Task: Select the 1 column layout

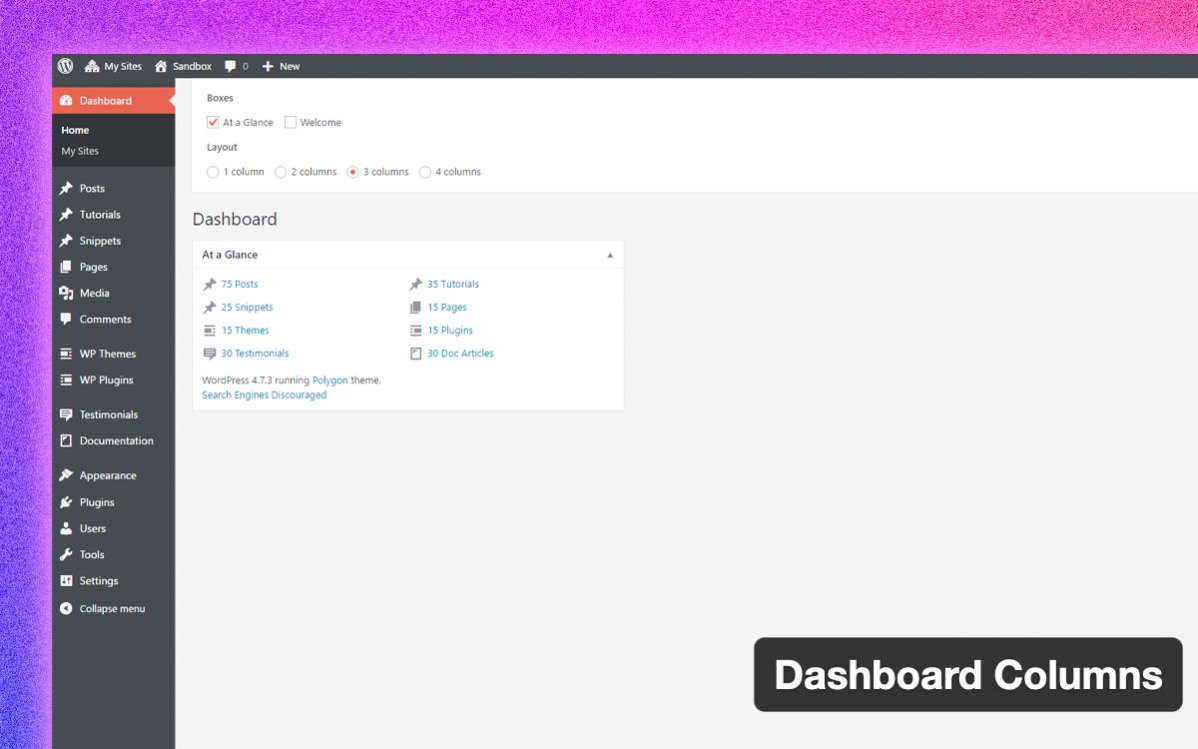Action: point(212,172)
